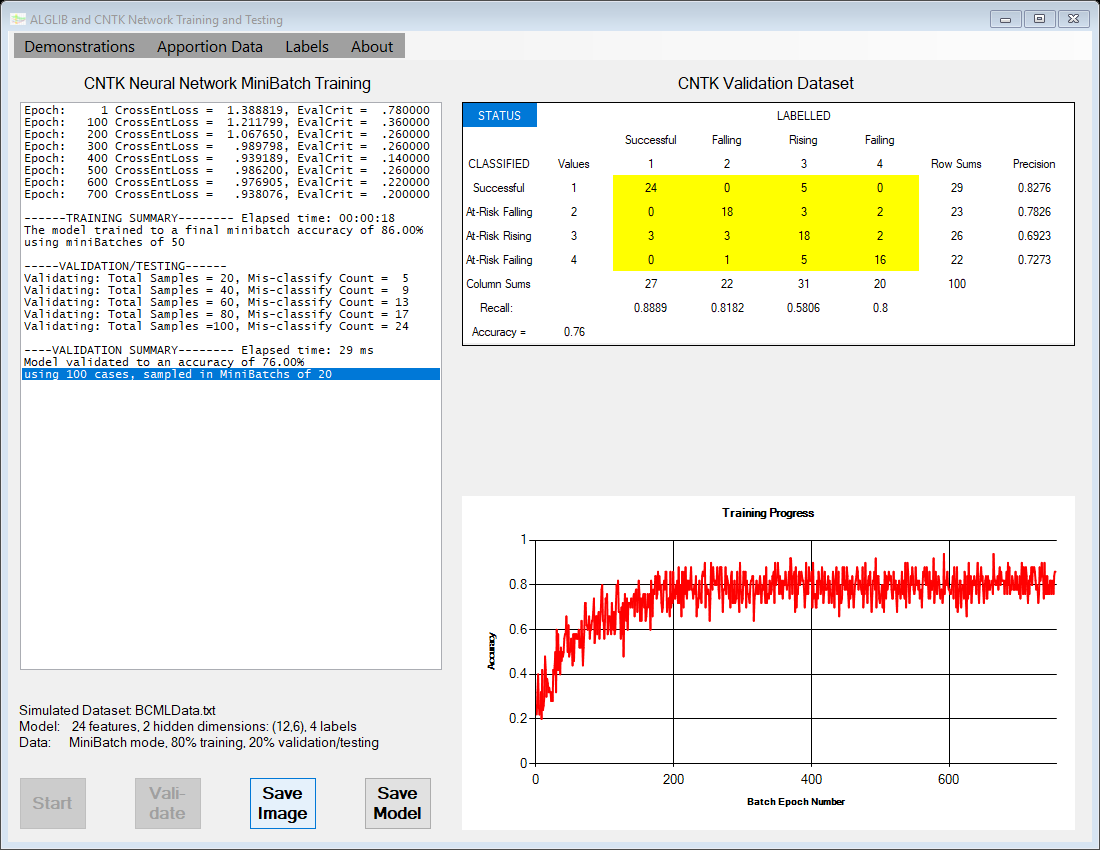Click the recall value 0.8182

coord(727,308)
